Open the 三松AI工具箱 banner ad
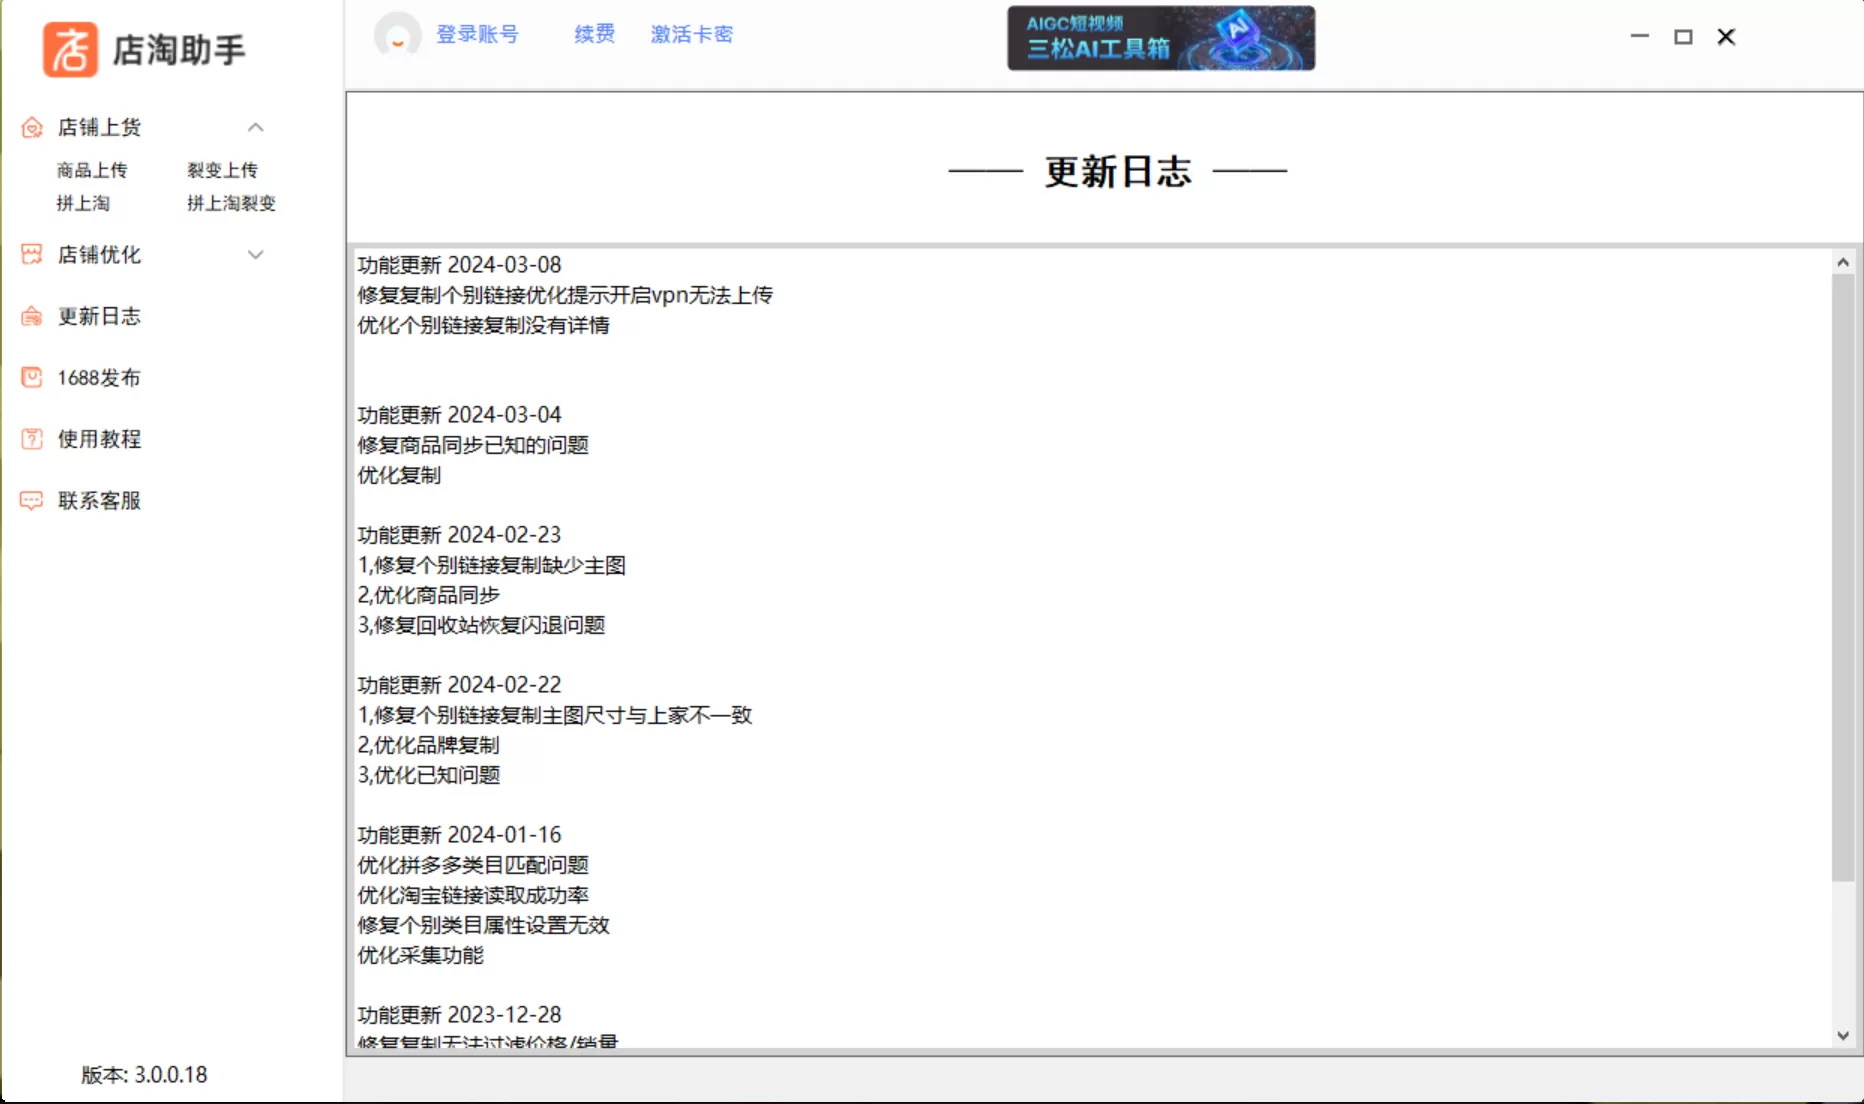This screenshot has width=1864, height=1104. click(1161, 38)
